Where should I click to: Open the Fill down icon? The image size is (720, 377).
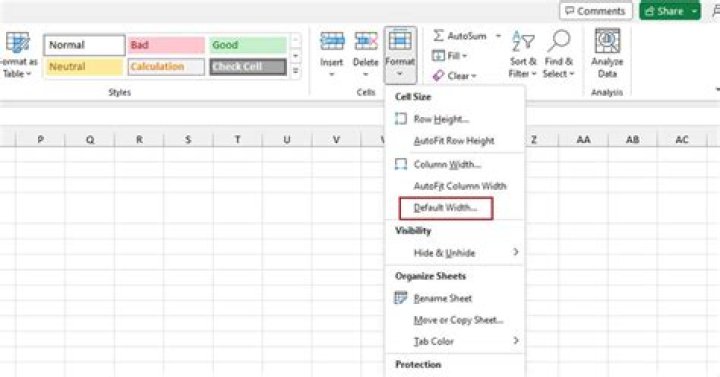(438, 56)
